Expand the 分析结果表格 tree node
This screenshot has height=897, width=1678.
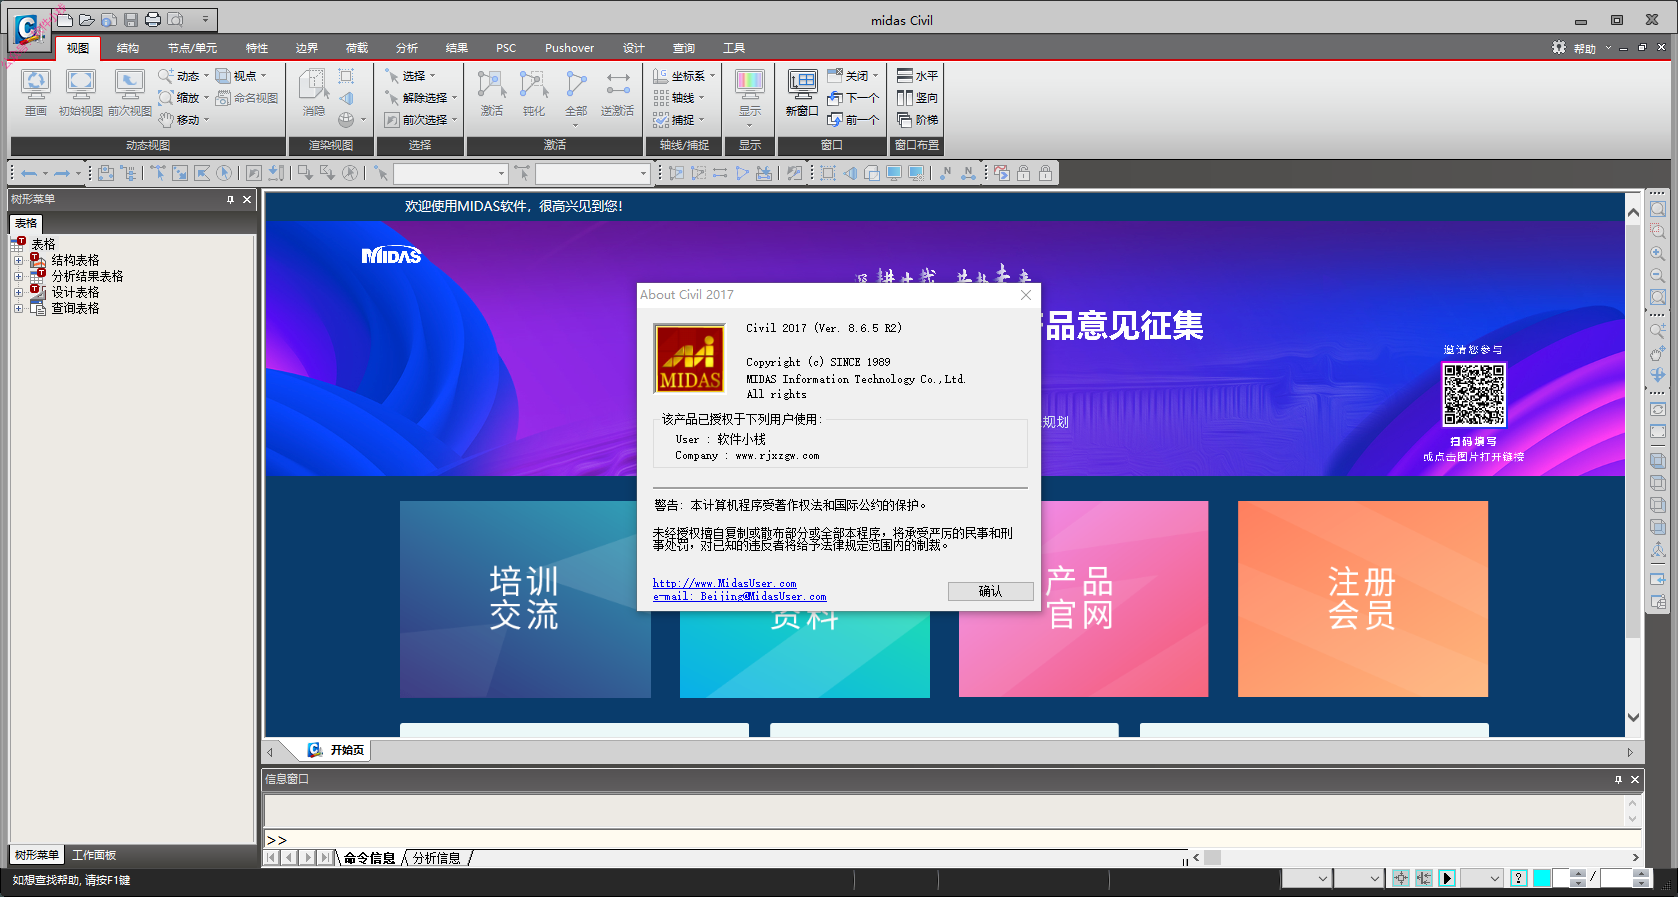pyautogui.click(x=18, y=277)
